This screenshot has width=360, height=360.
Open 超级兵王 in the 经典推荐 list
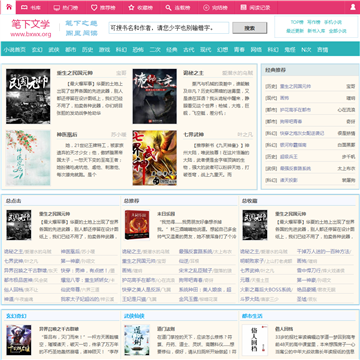tap(289, 157)
